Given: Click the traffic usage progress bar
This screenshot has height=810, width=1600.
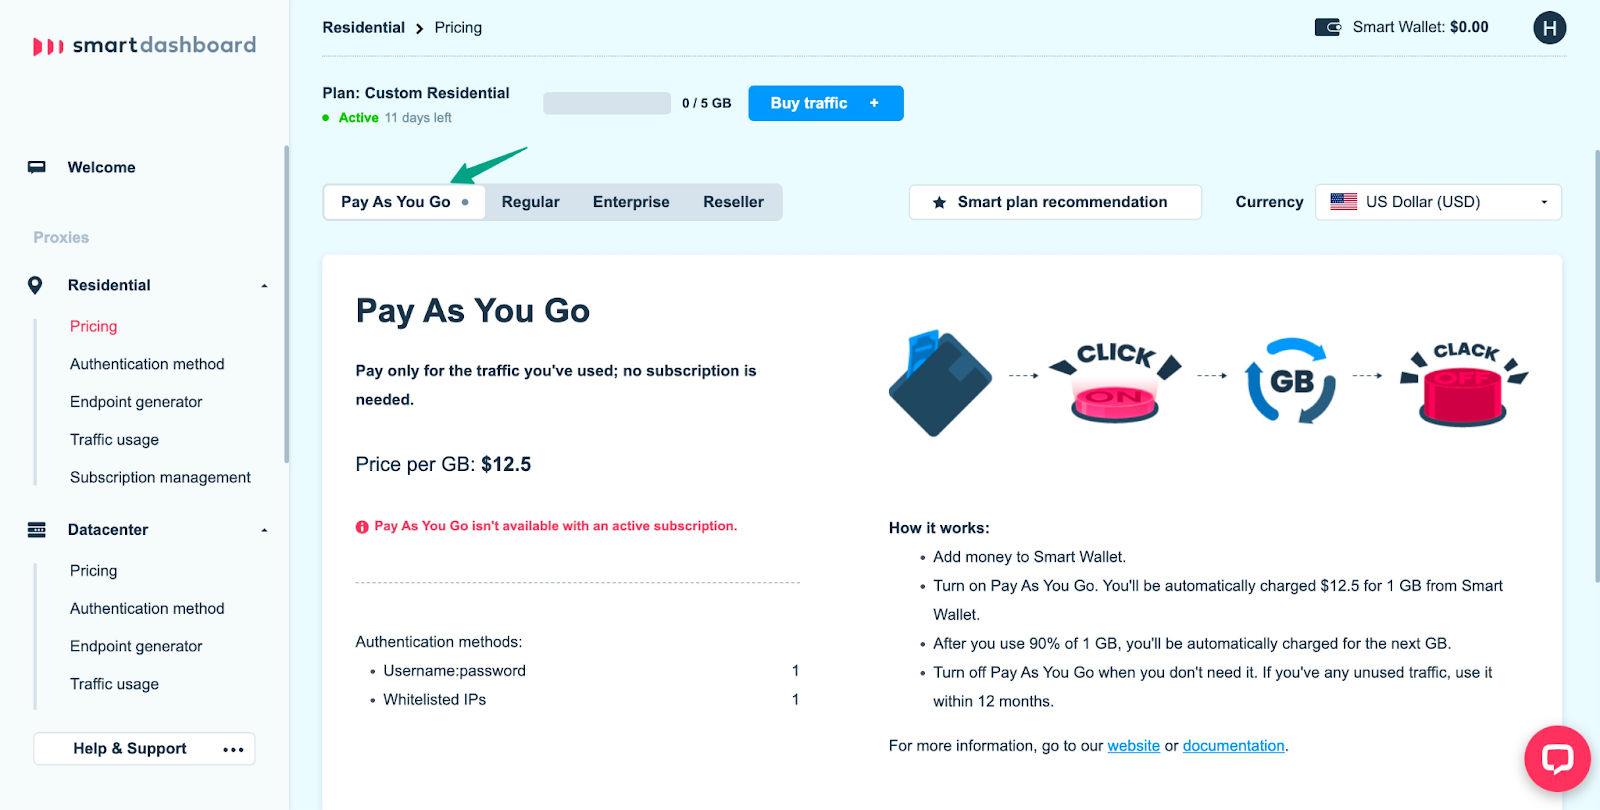Looking at the screenshot, I should pos(607,103).
